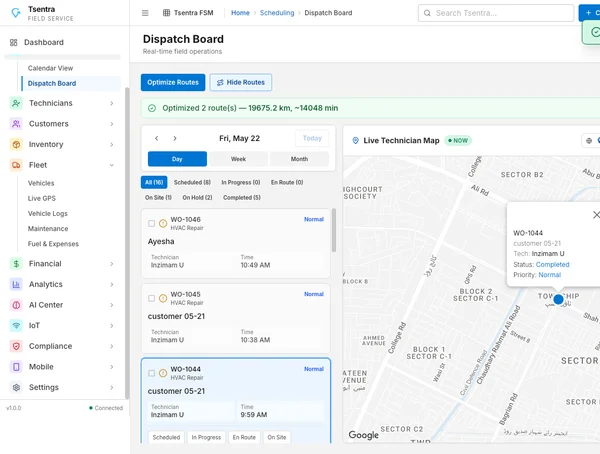Open Maintenance under Fleet
Screen dimensions: 600x454
click(x=48, y=229)
